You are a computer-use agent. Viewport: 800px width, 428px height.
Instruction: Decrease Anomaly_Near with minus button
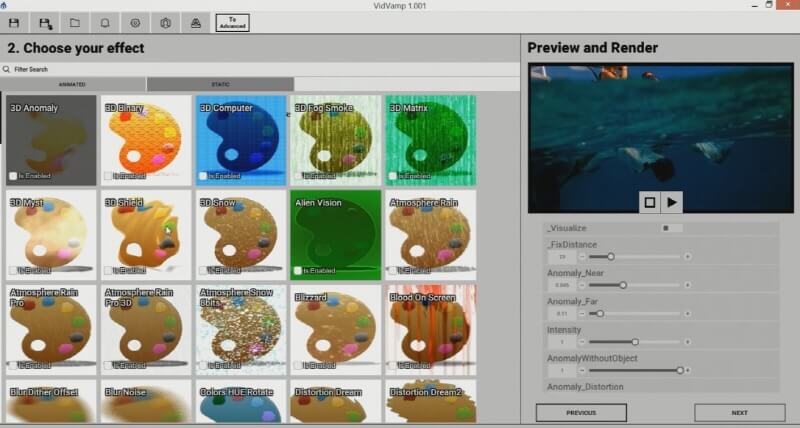582,285
